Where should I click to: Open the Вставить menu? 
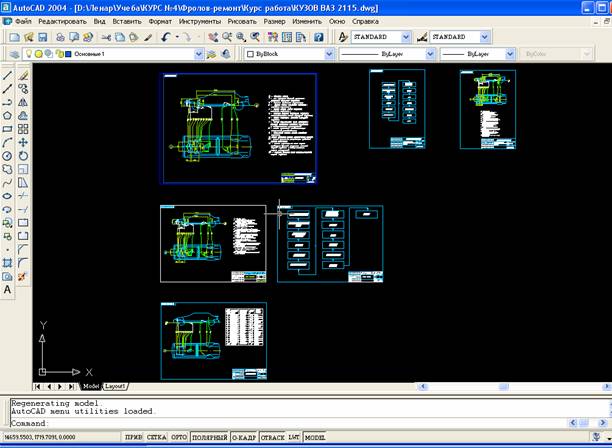[127, 21]
